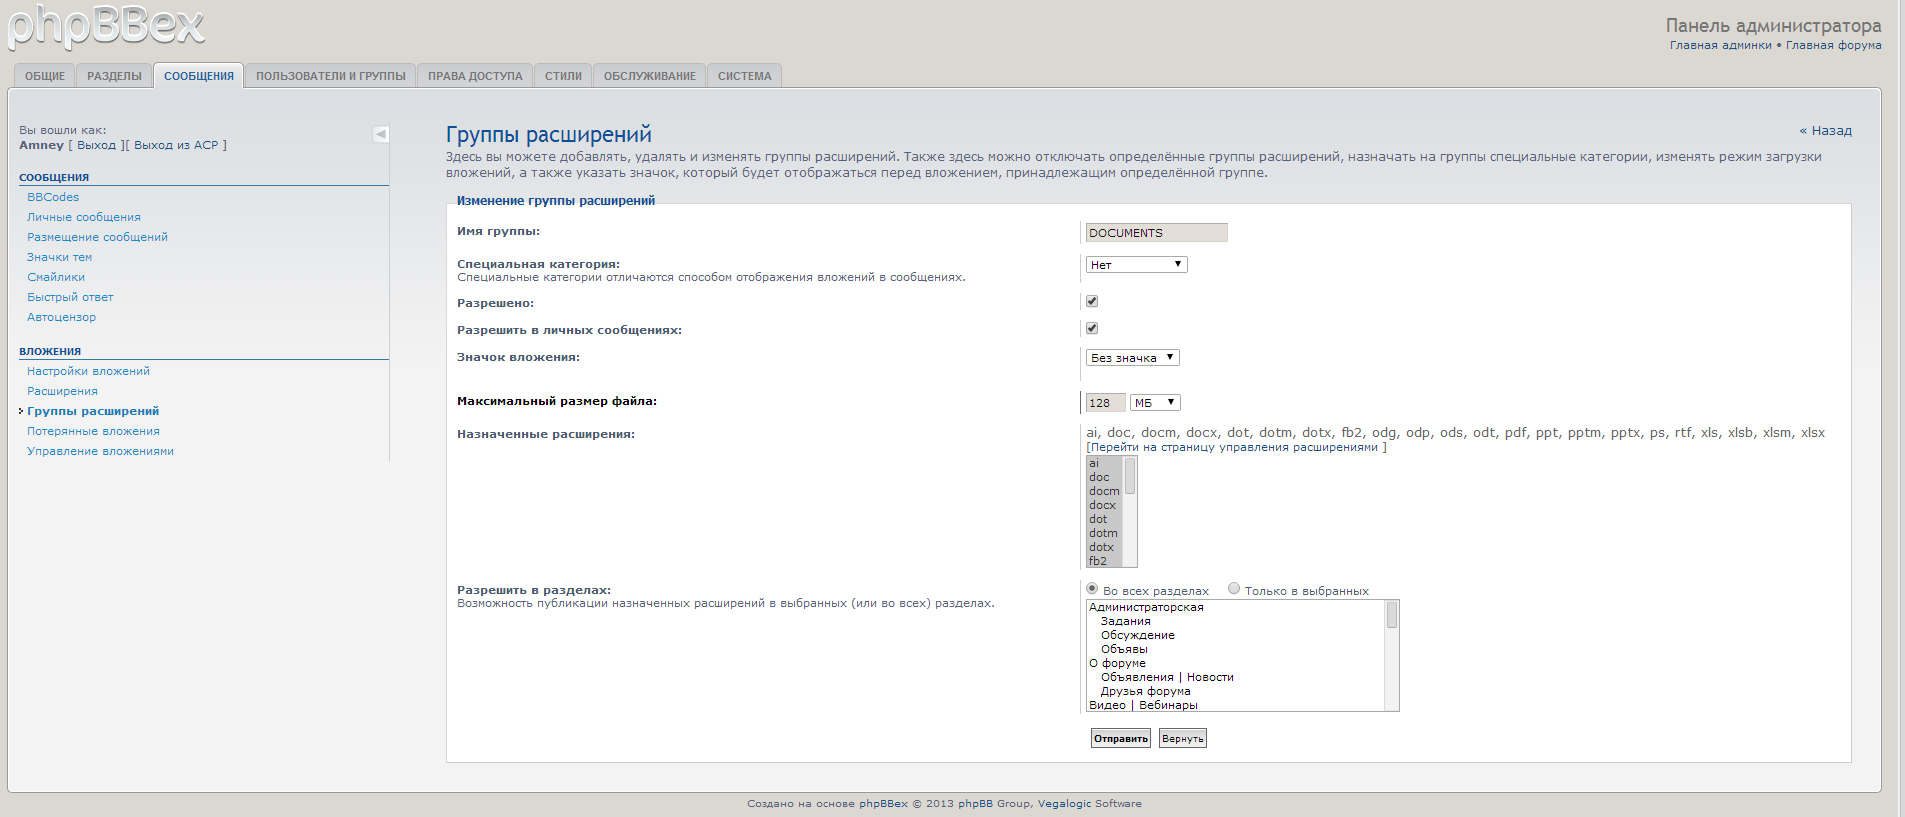This screenshot has width=1905, height=817.
Task: Go back via the '« Назад' link
Action: coord(1825,131)
